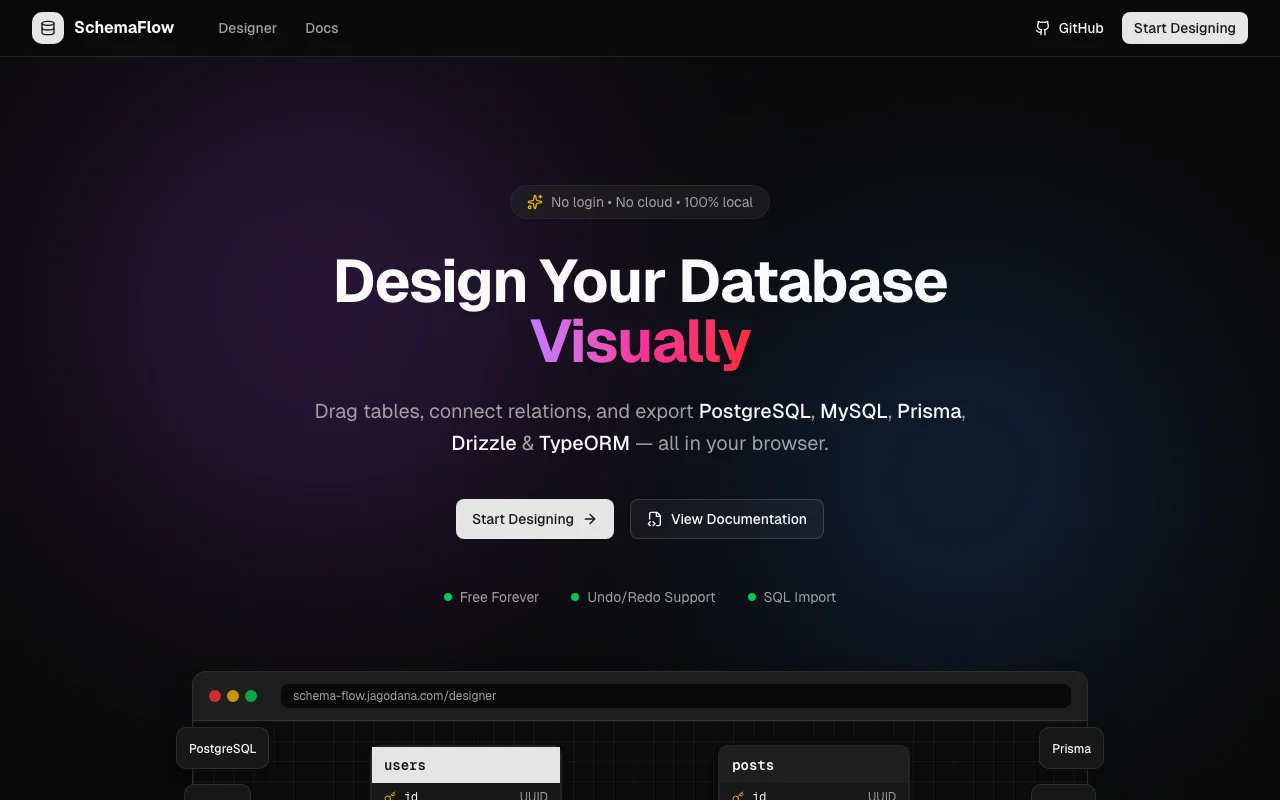Toggle the green indicator beside Free Forever

[447, 597]
